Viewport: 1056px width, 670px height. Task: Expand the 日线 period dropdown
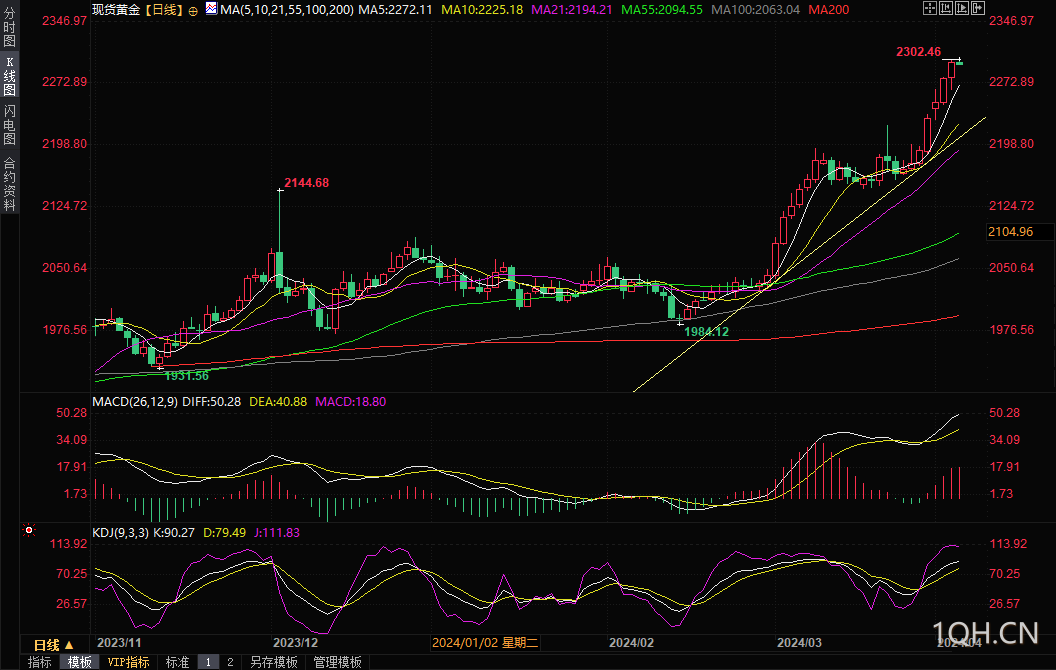pos(54,644)
